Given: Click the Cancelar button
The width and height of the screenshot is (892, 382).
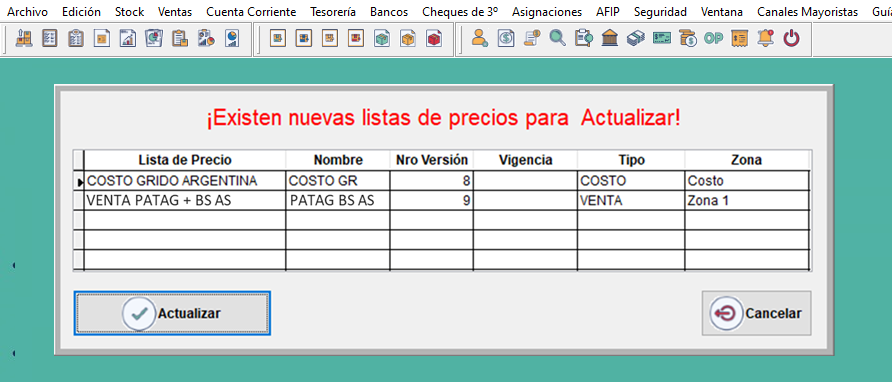Looking at the screenshot, I should (x=757, y=313).
